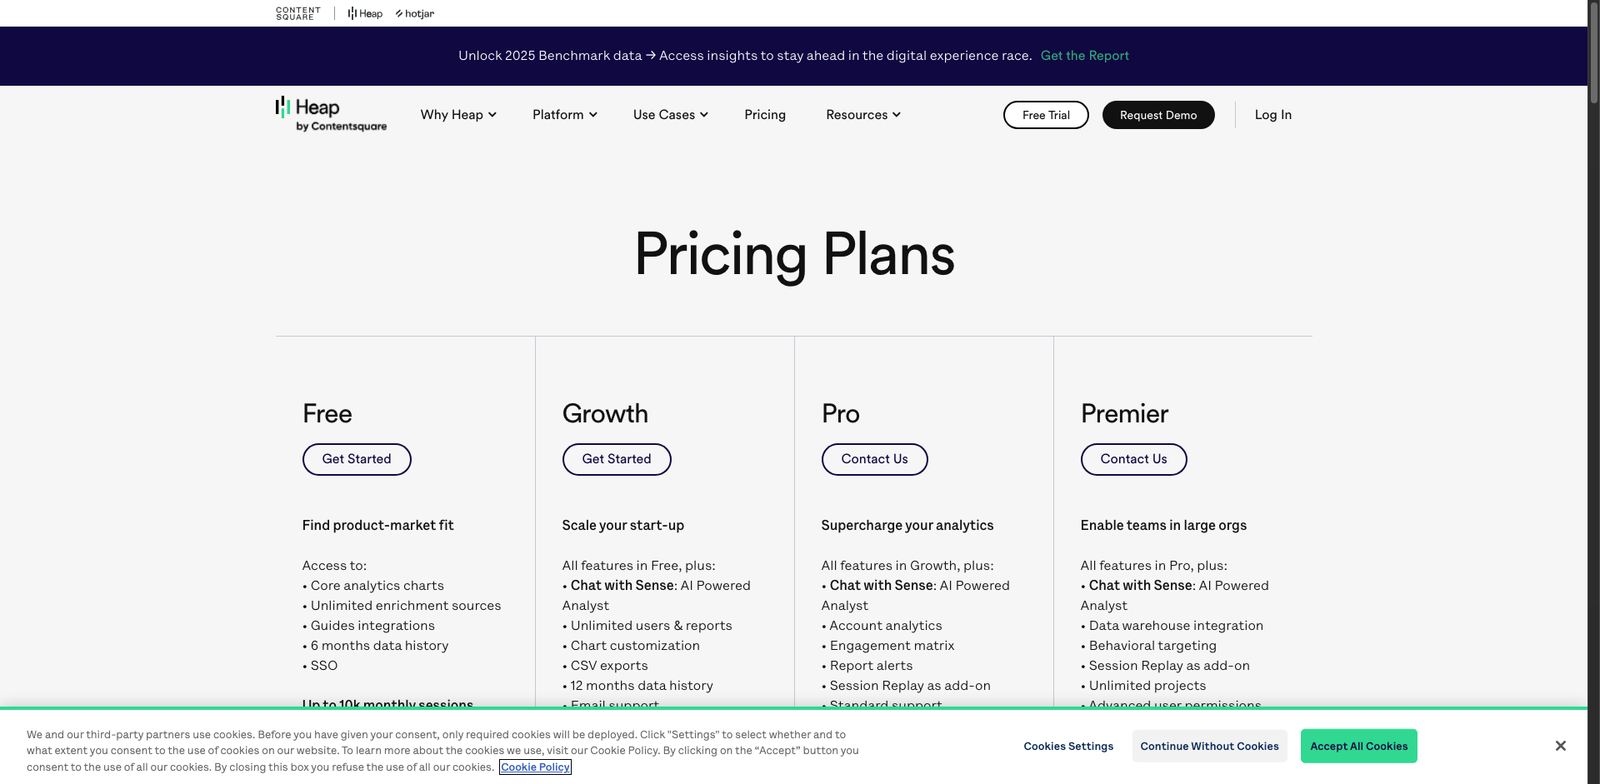Expand the Use Cases menu

click(670, 115)
